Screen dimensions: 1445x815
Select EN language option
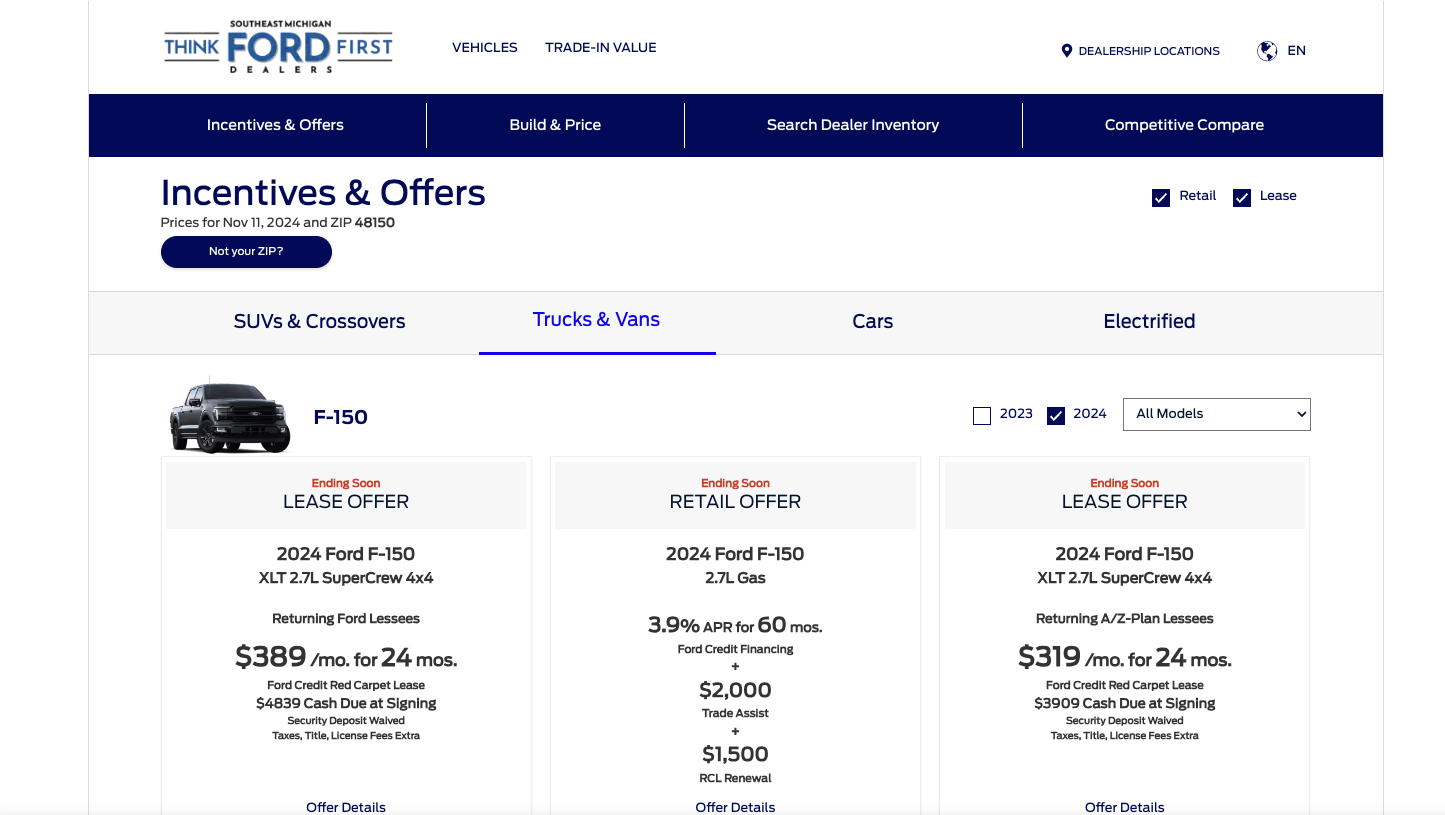(1297, 51)
